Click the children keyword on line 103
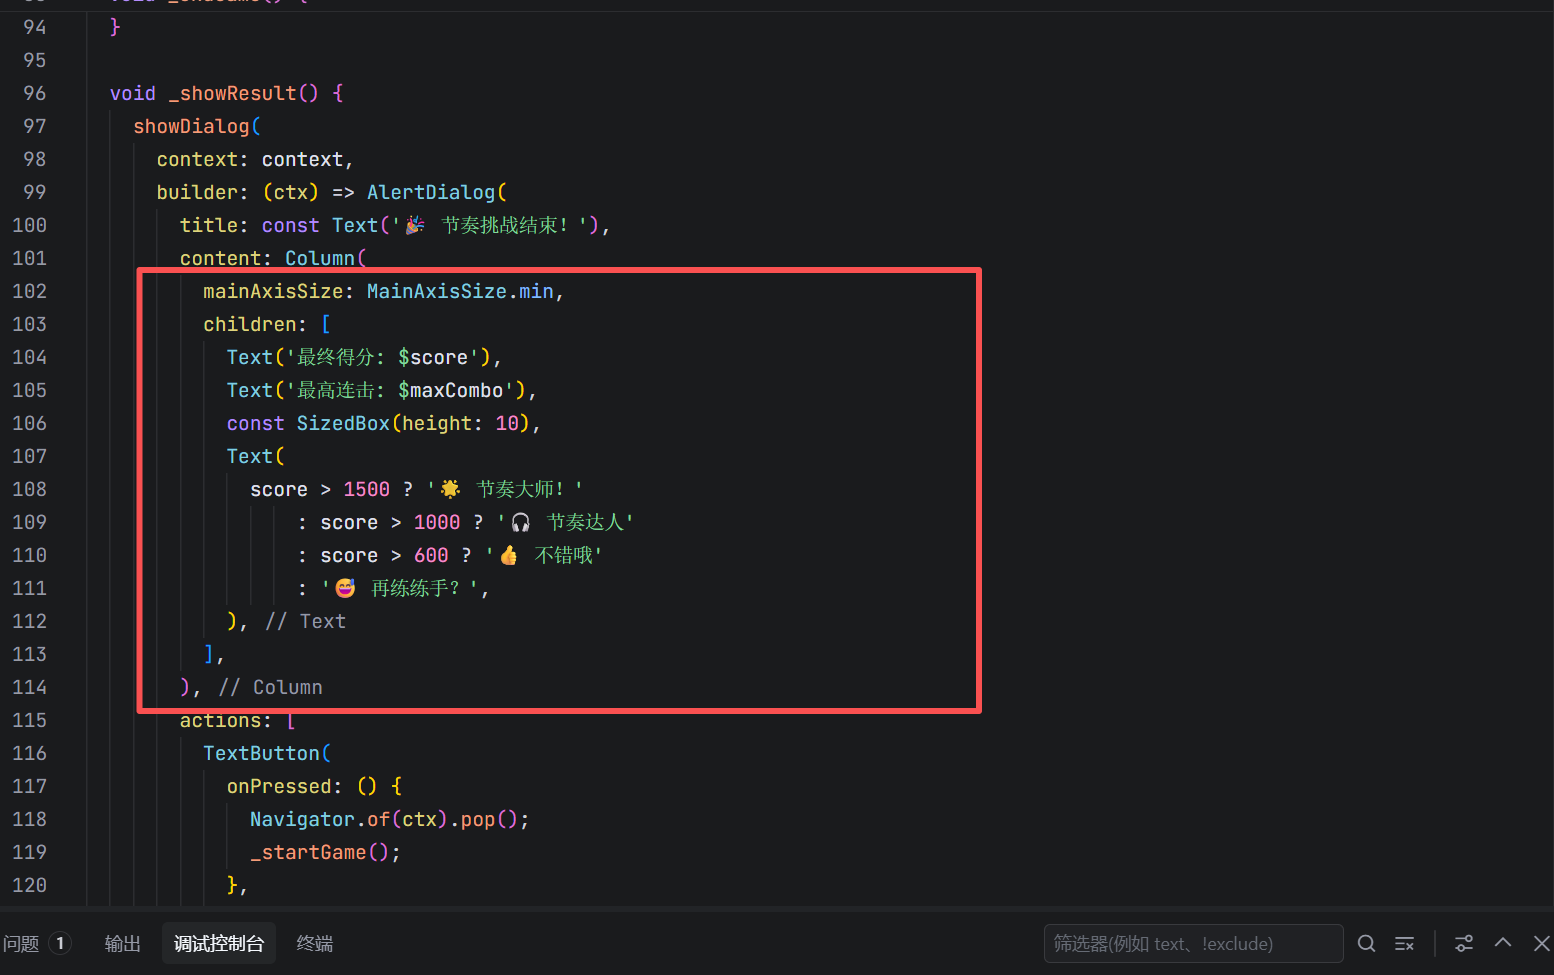Image resolution: width=1554 pixels, height=975 pixels. coord(250,324)
